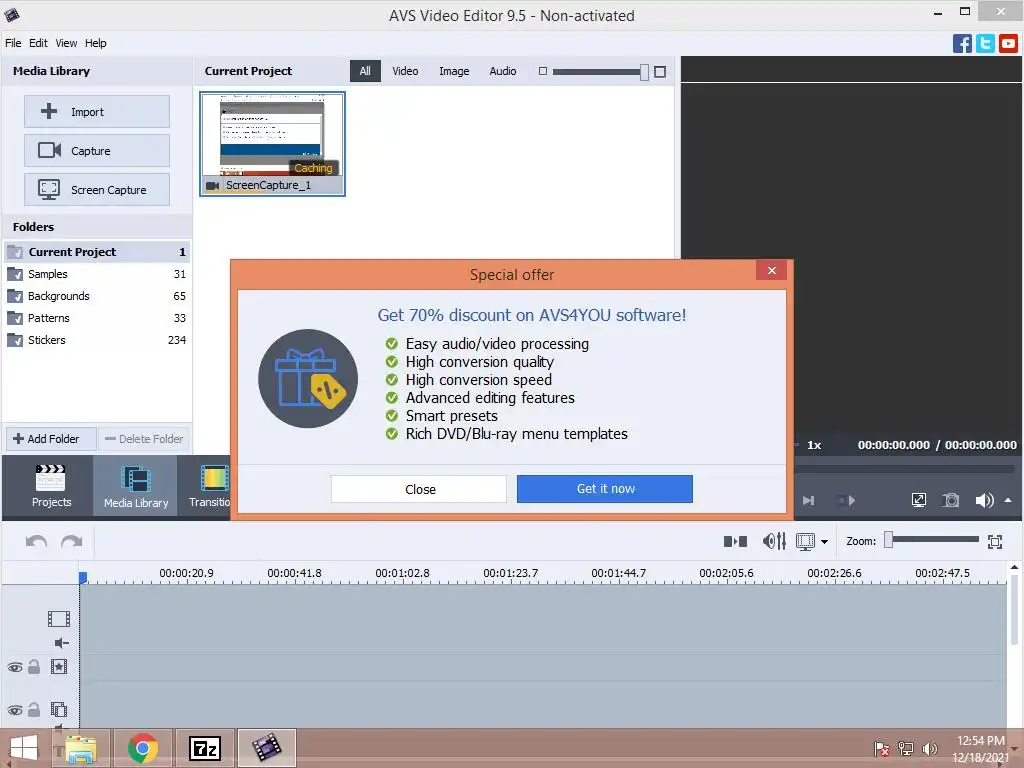Click the preview seek bar

tap(904, 468)
